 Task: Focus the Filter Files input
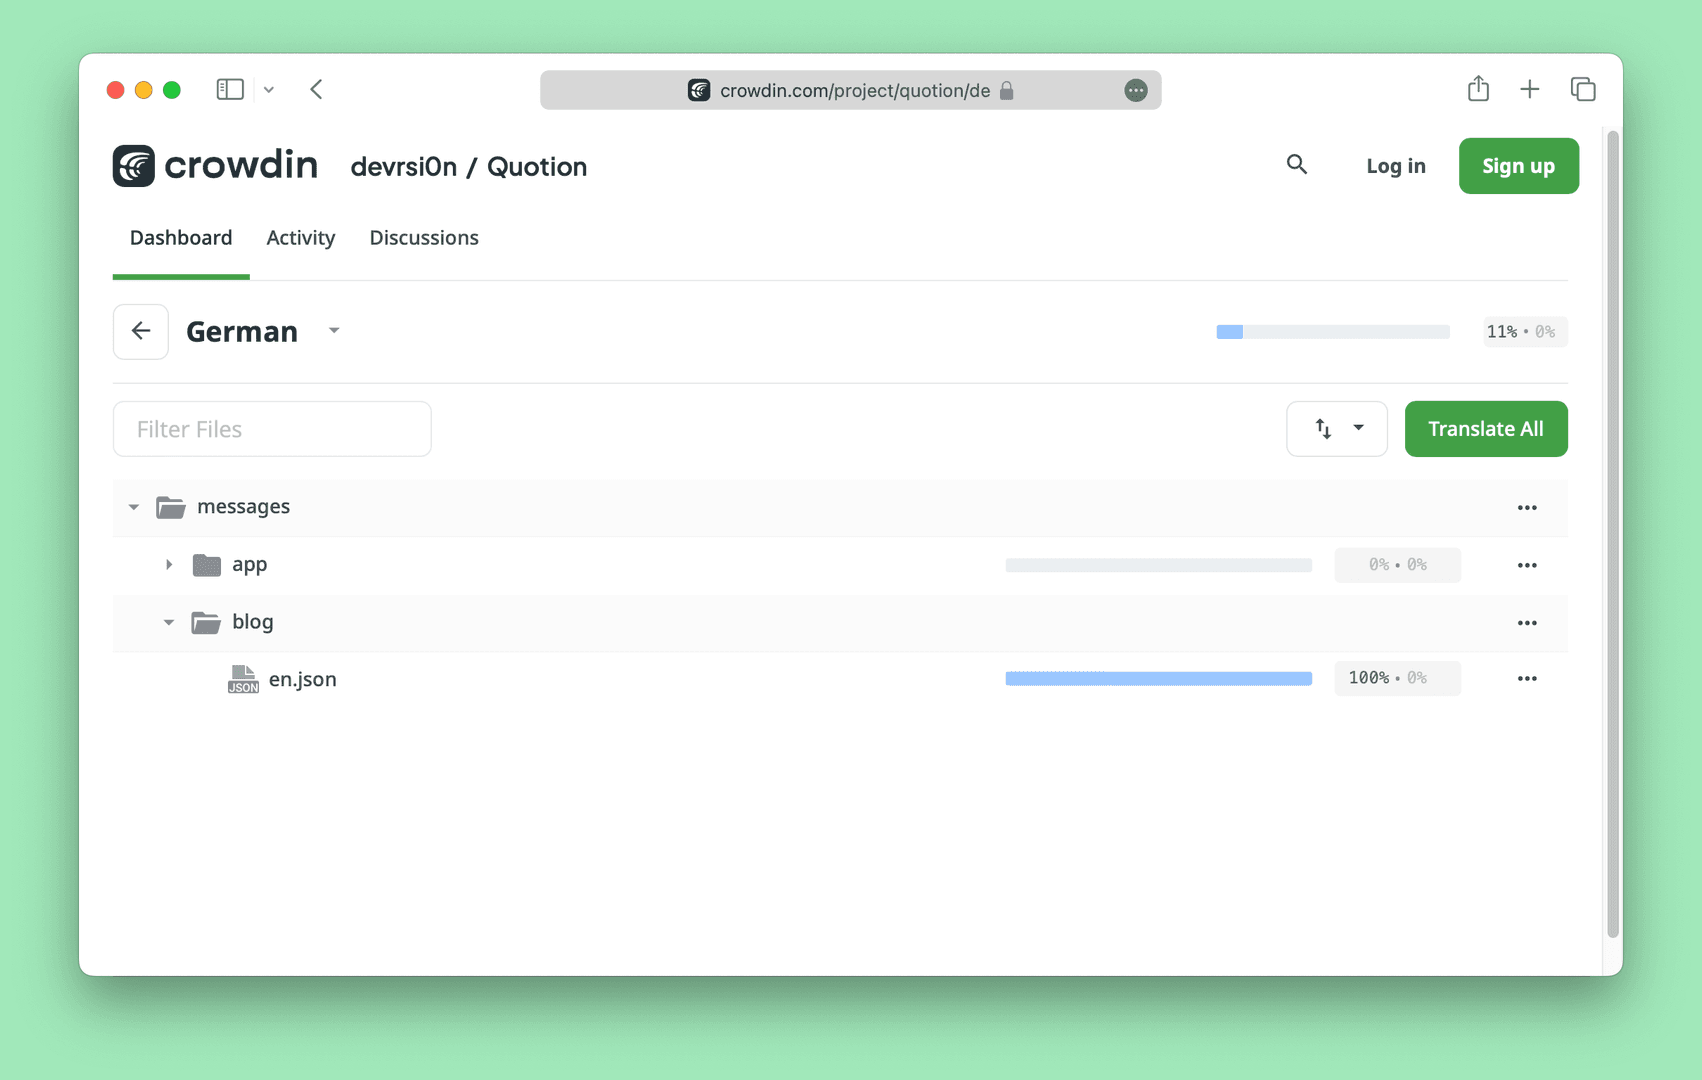pos(272,429)
